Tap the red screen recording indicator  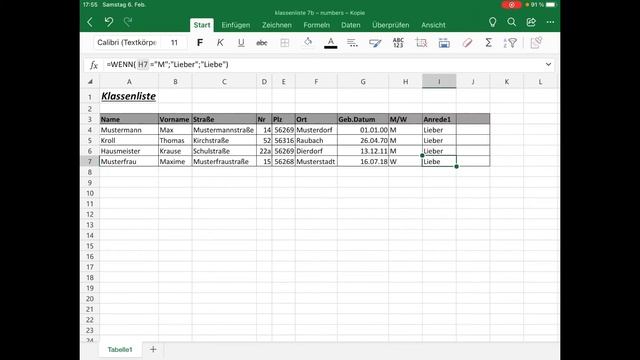pos(511,5)
